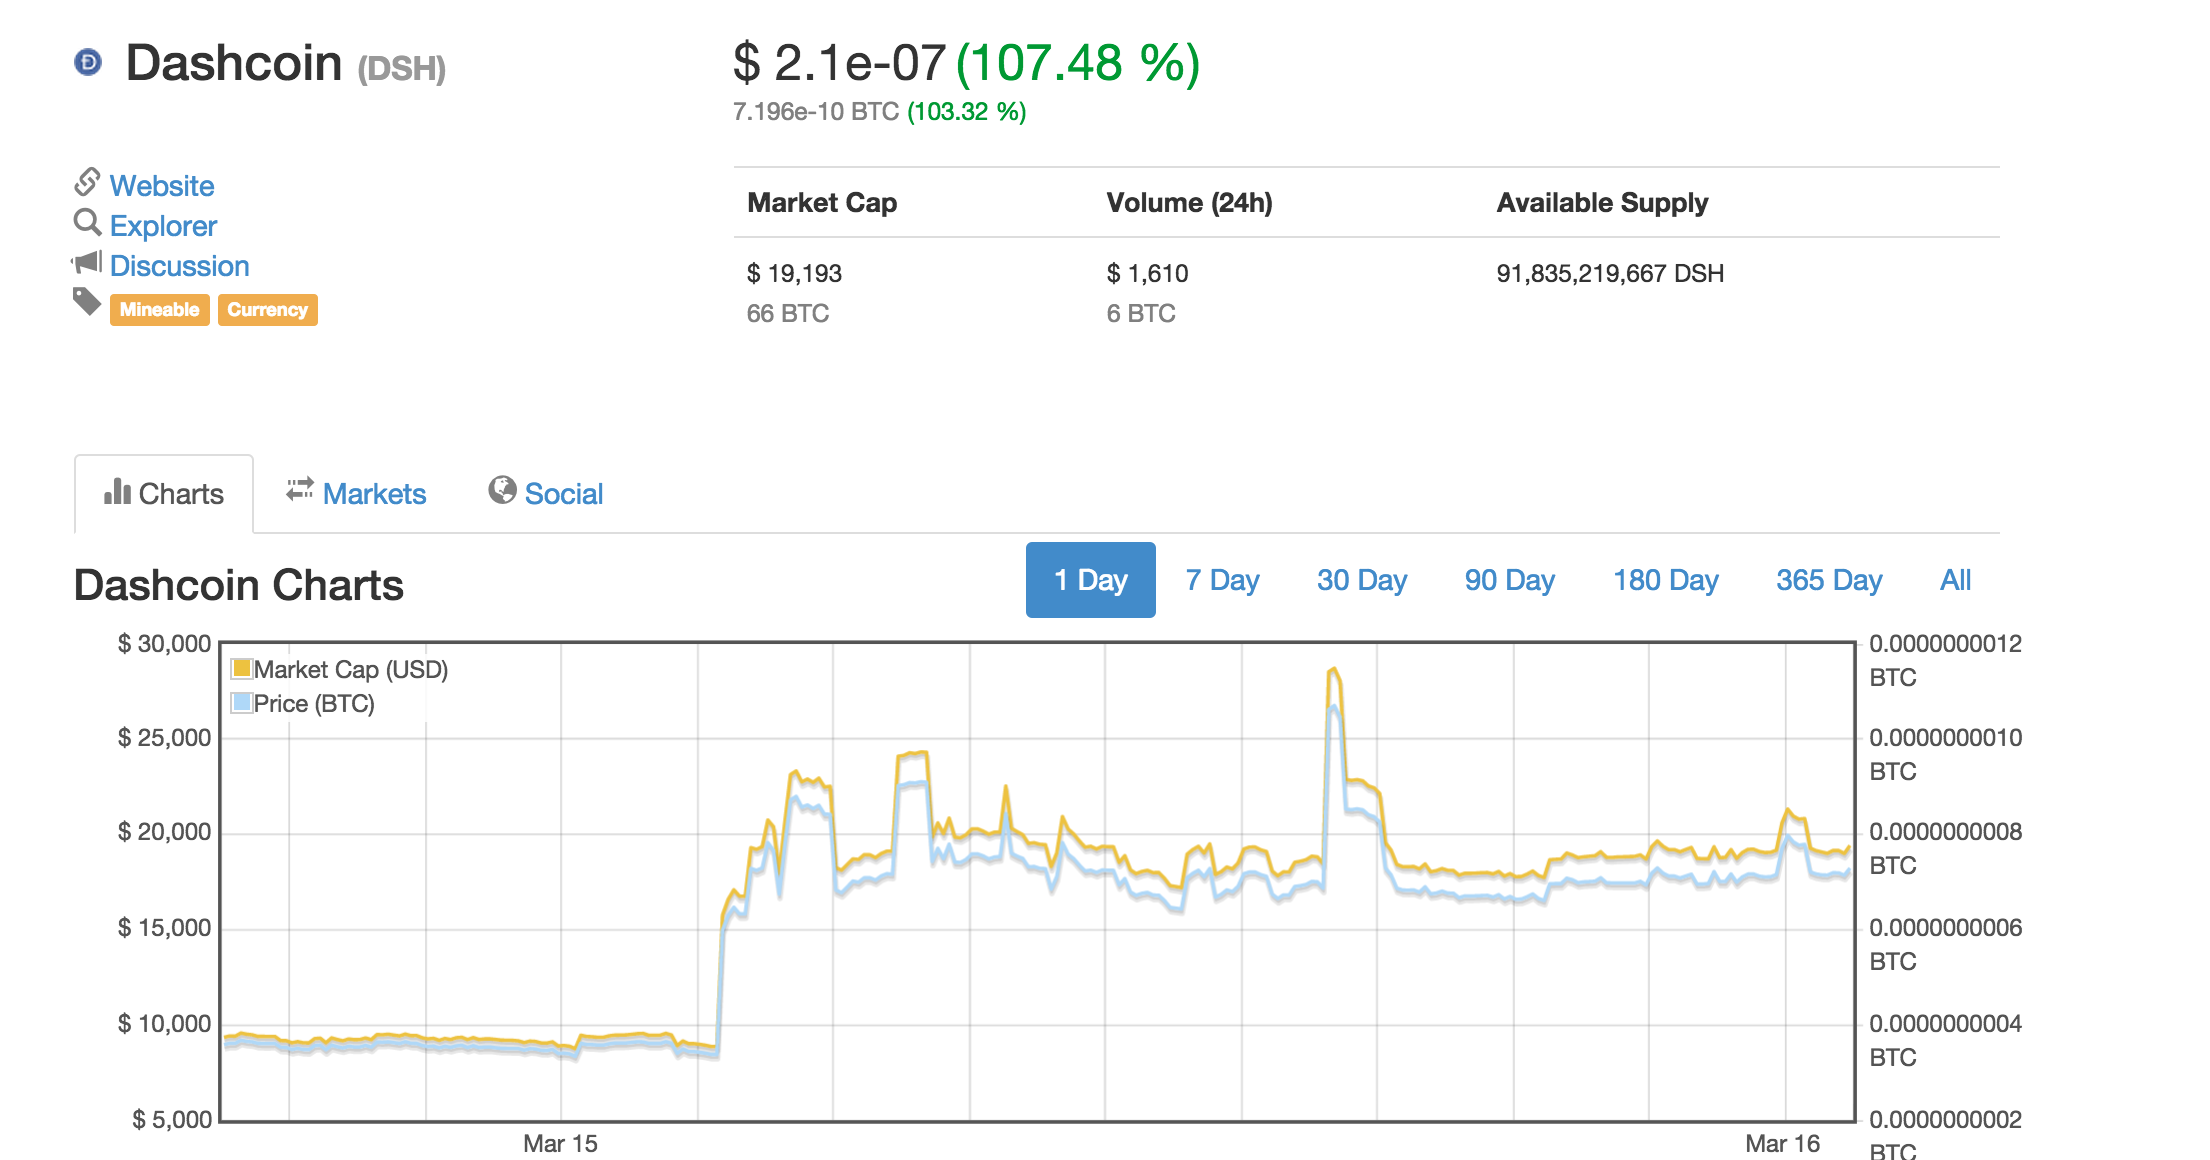The width and height of the screenshot is (2210, 1160).
Task: Click the Mar 16 x-axis label
Action: coord(1782,1143)
